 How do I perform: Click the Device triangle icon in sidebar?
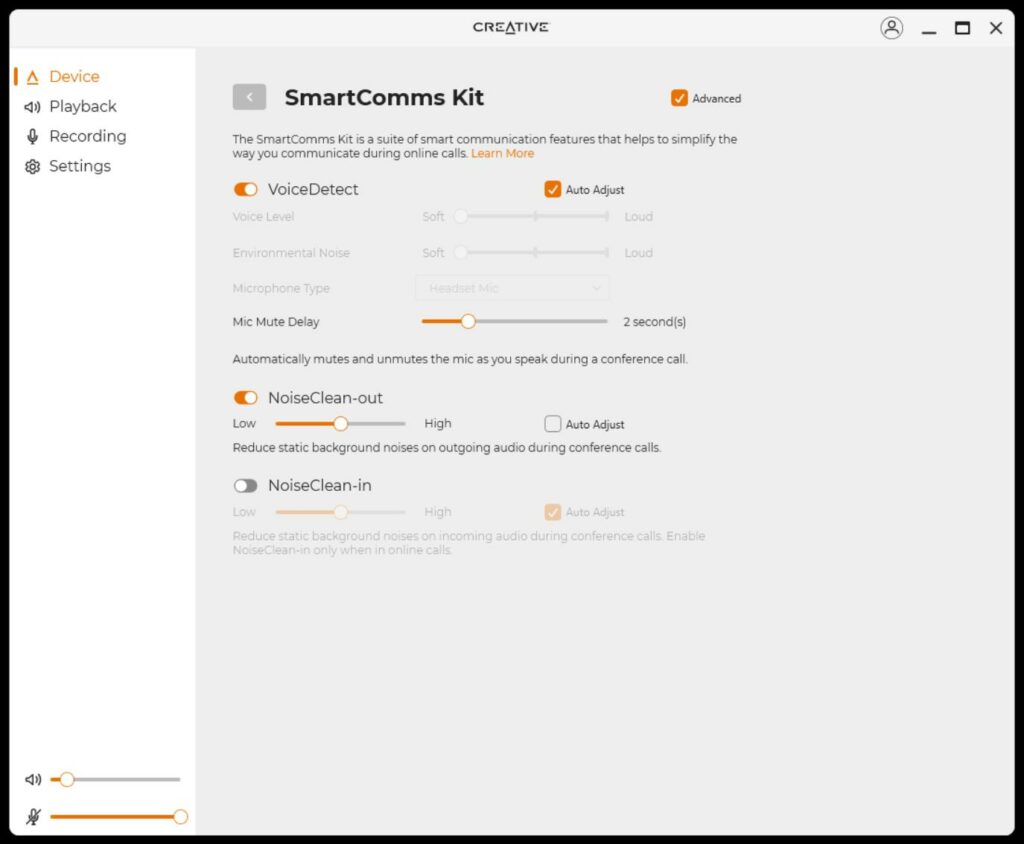coord(32,77)
